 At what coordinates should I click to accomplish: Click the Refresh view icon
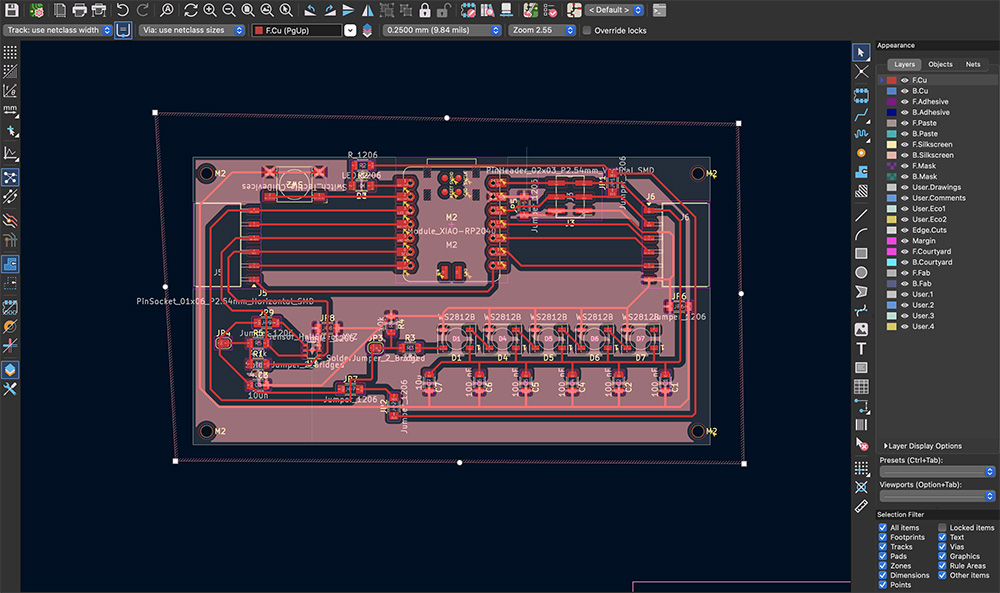[190, 10]
